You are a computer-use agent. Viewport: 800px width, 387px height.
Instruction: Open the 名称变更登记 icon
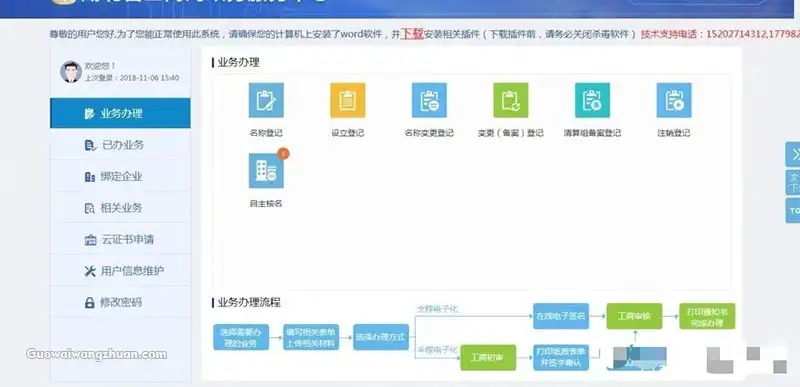(x=429, y=100)
